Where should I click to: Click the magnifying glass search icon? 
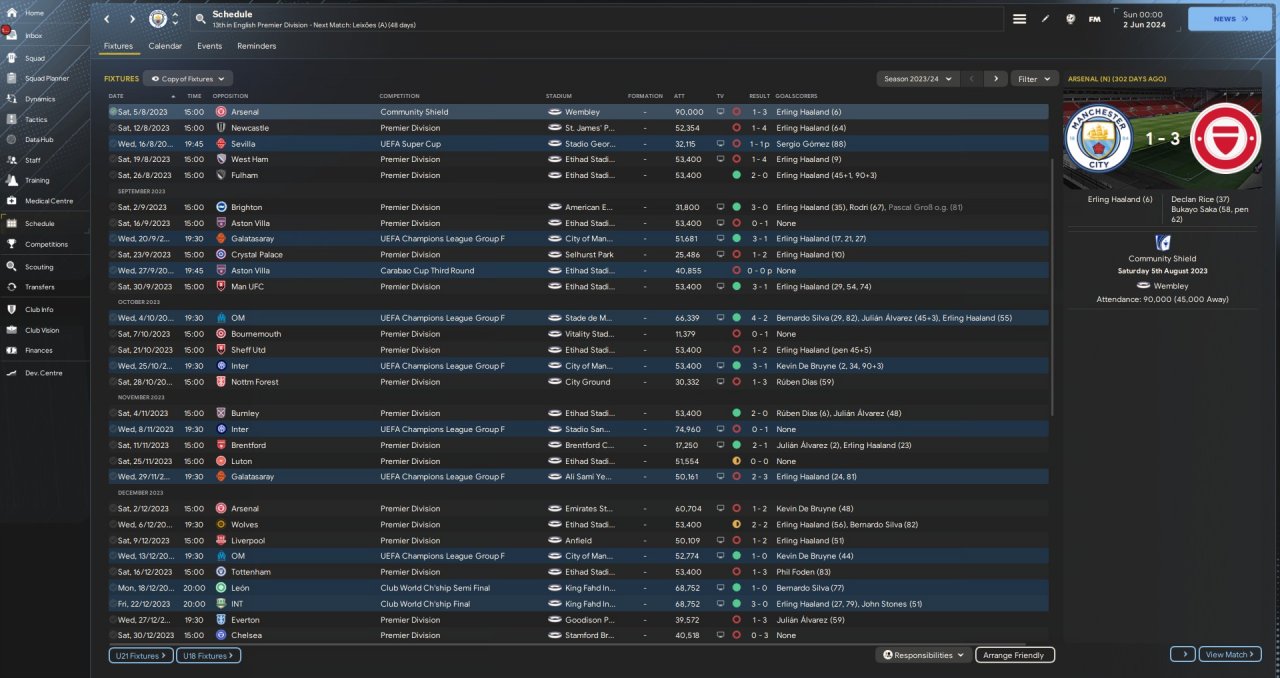click(x=200, y=19)
